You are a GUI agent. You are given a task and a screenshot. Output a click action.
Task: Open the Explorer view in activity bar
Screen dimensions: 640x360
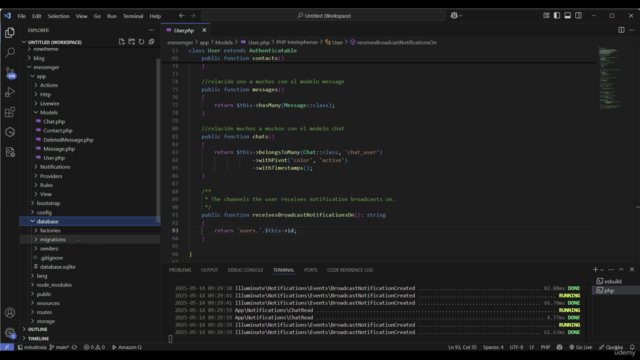(x=10, y=32)
